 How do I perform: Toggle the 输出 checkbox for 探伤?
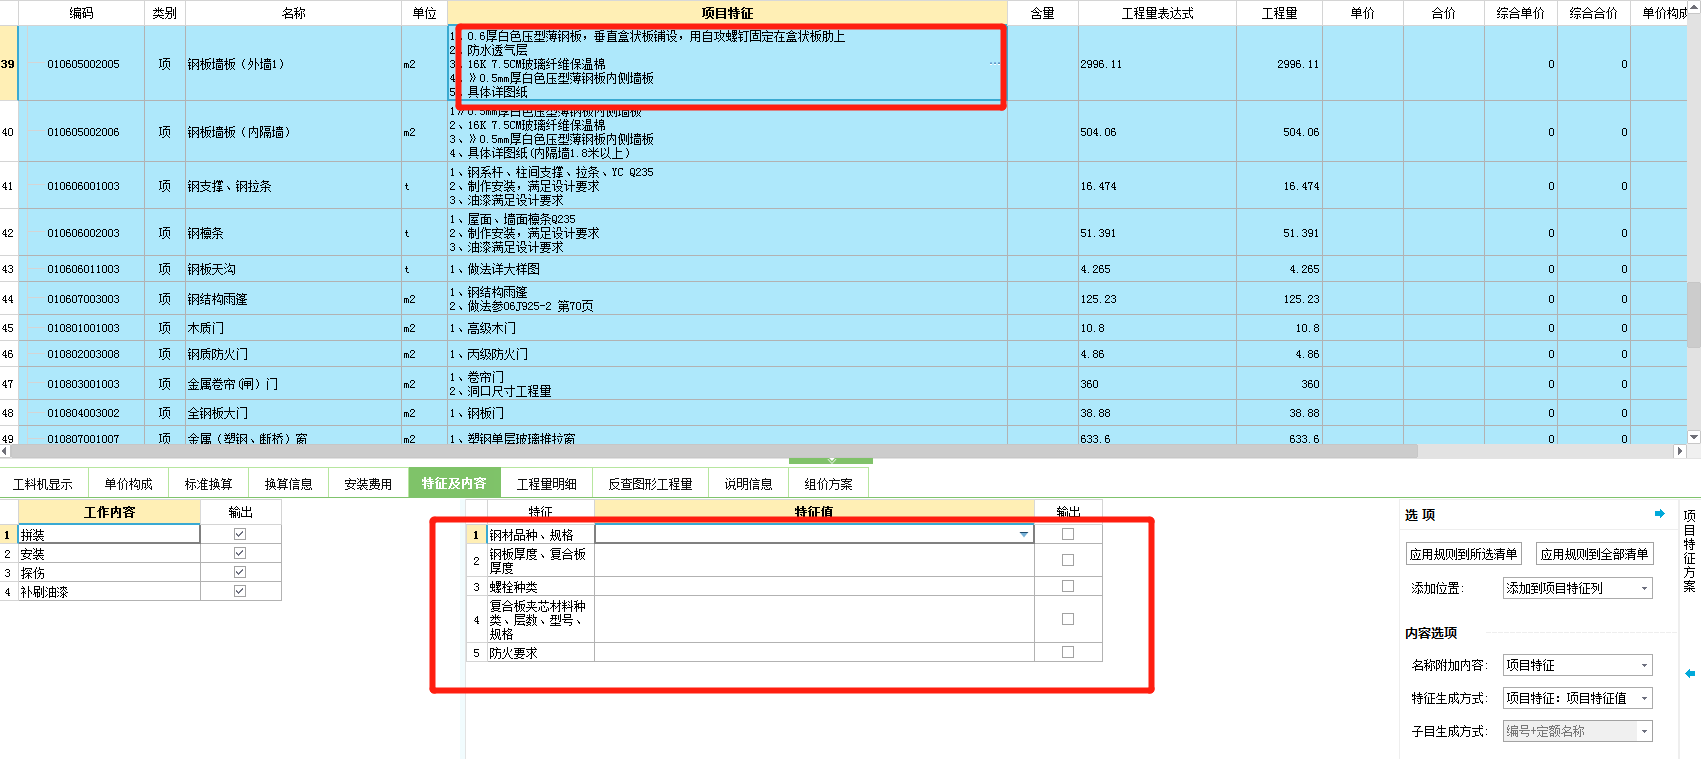point(240,572)
